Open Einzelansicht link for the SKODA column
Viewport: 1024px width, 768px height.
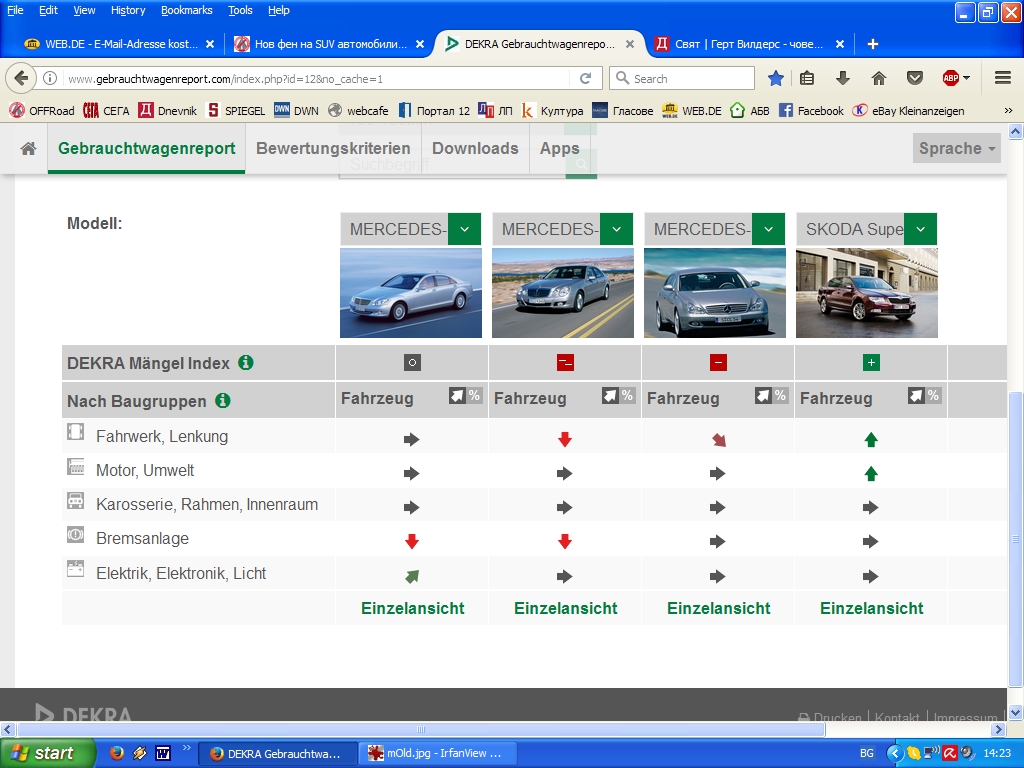871,608
